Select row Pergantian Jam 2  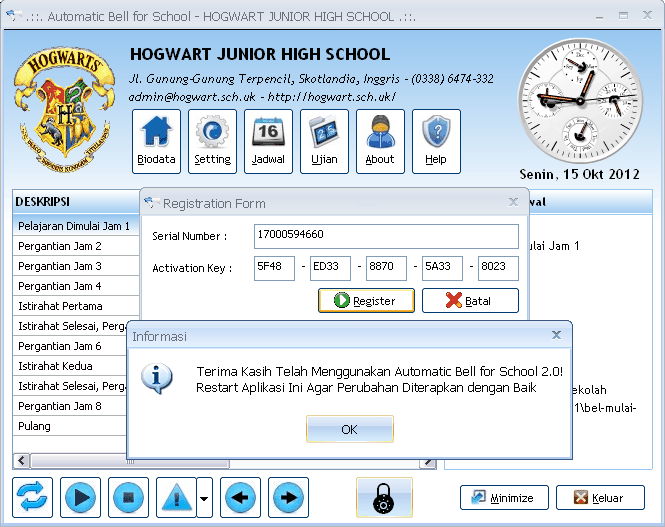coord(76,246)
